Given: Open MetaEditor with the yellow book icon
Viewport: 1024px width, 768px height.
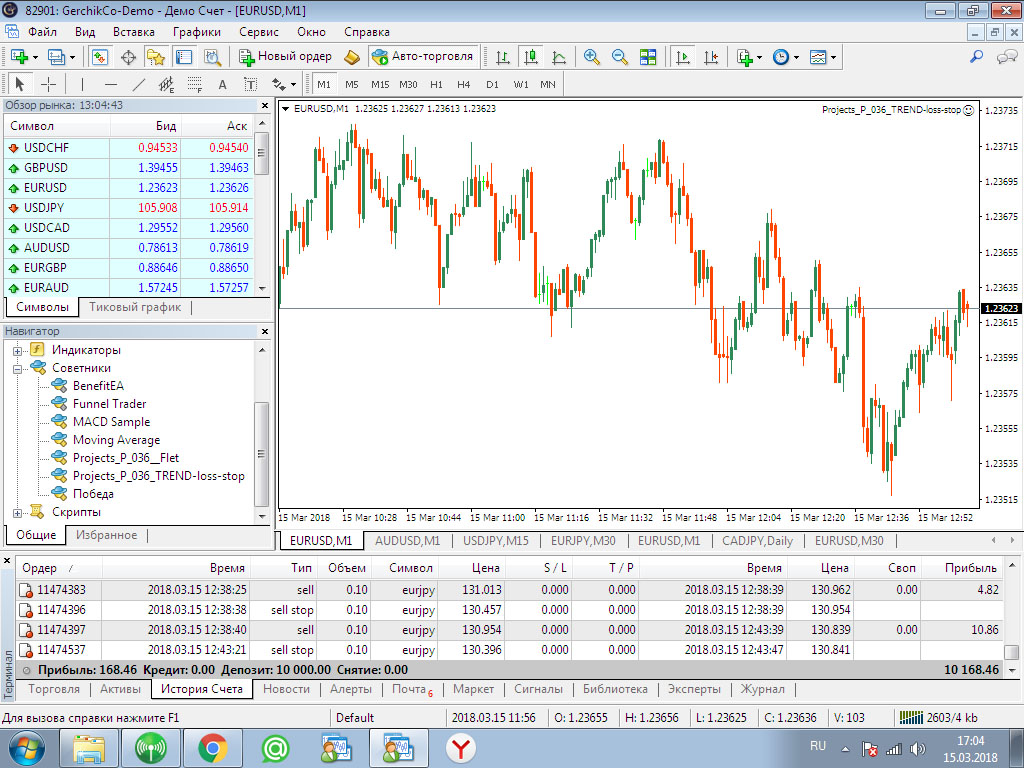Looking at the screenshot, I should tap(351, 57).
